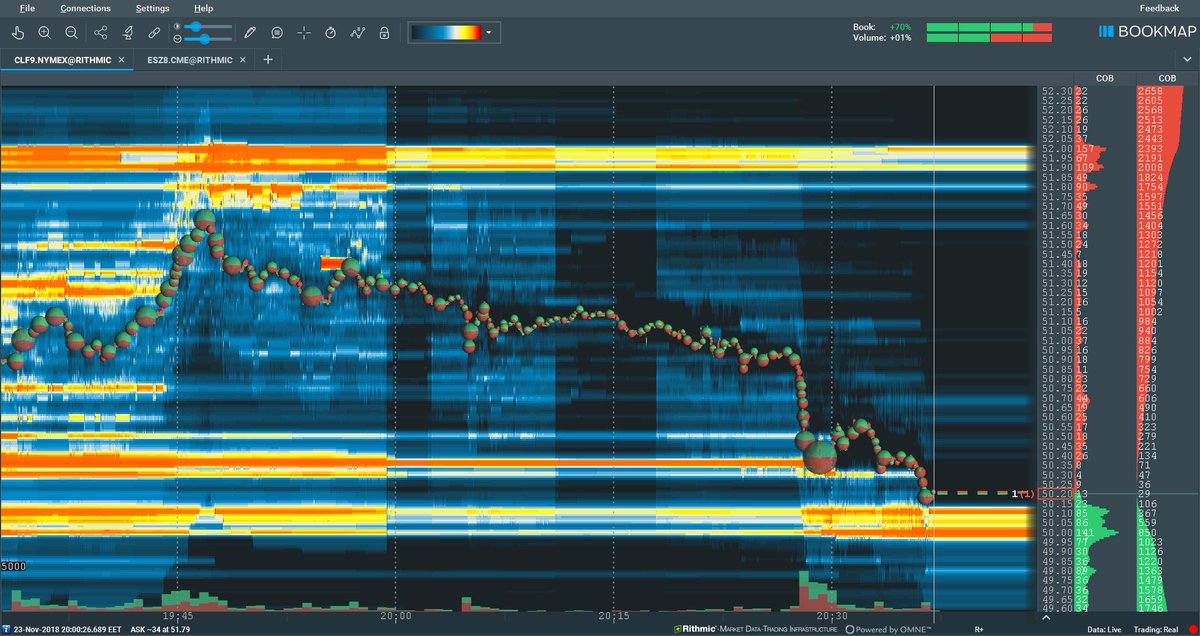
Task: Open the Settings menu
Action: point(153,8)
